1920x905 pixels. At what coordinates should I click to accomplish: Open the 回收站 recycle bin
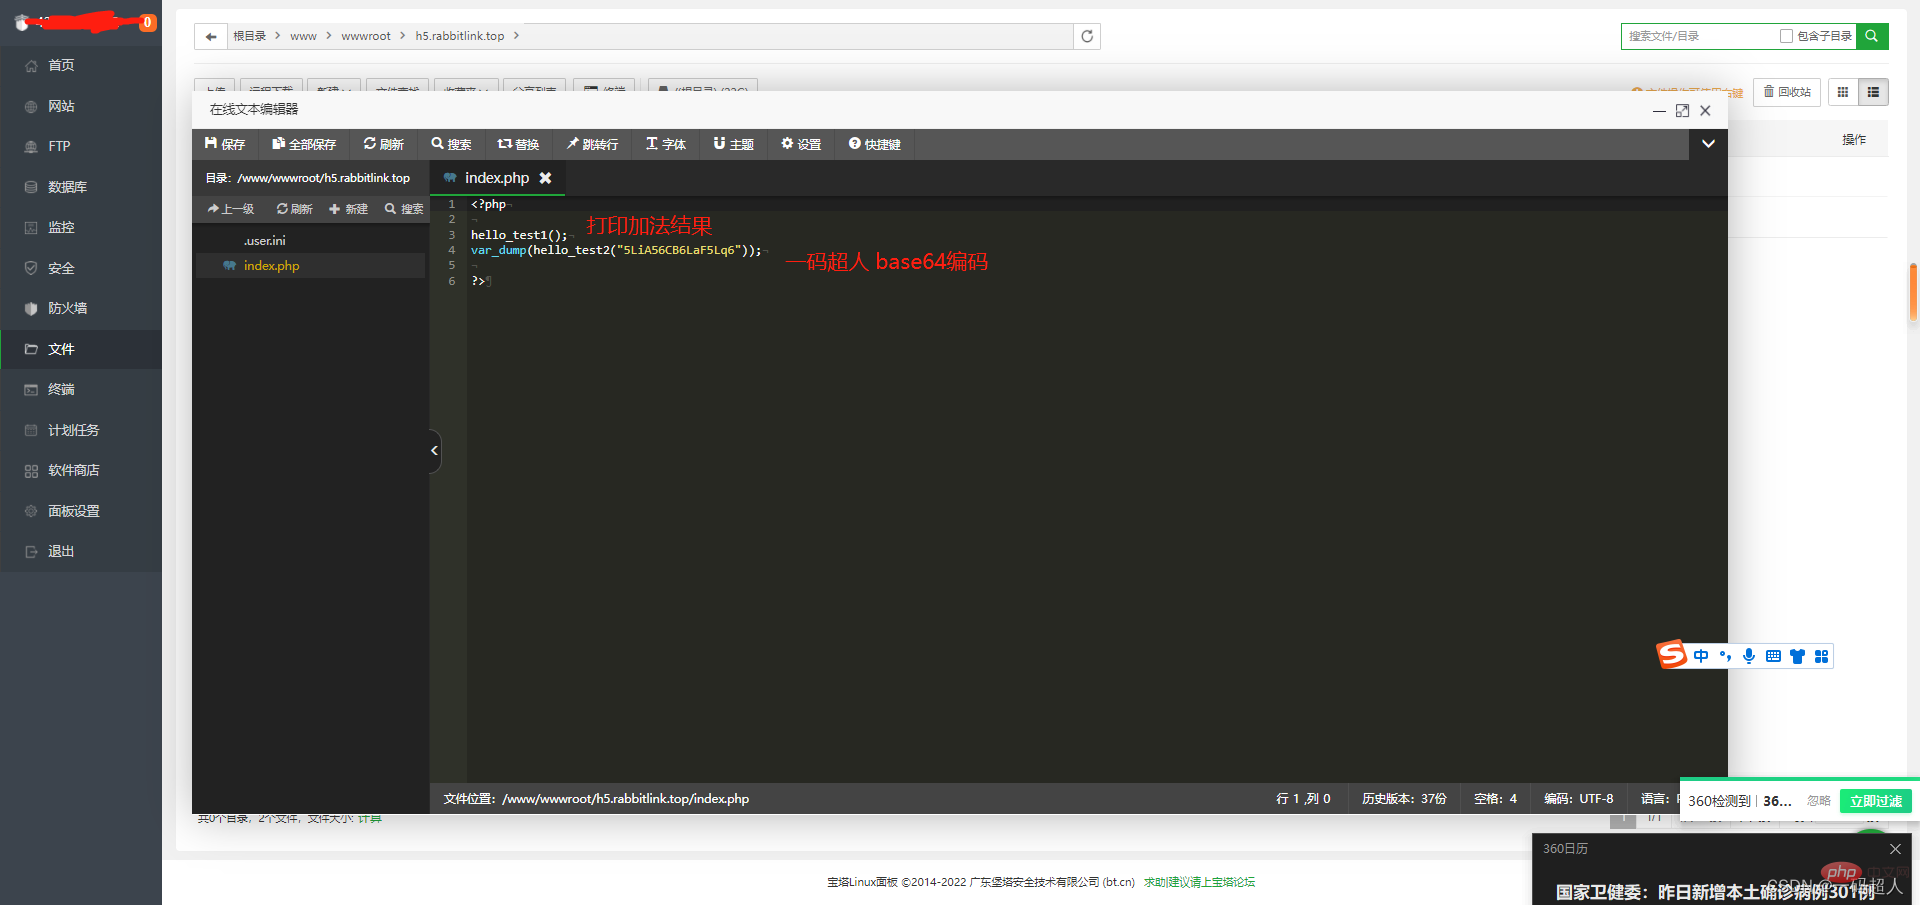click(1788, 92)
